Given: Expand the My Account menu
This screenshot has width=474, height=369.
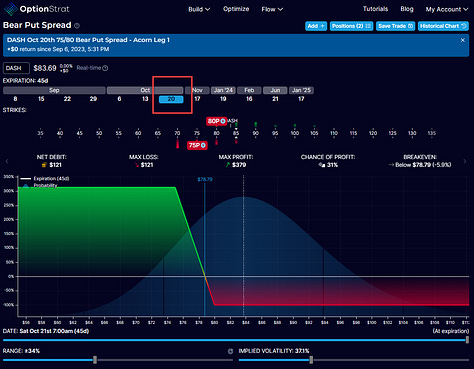Looking at the screenshot, I should [447, 9].
